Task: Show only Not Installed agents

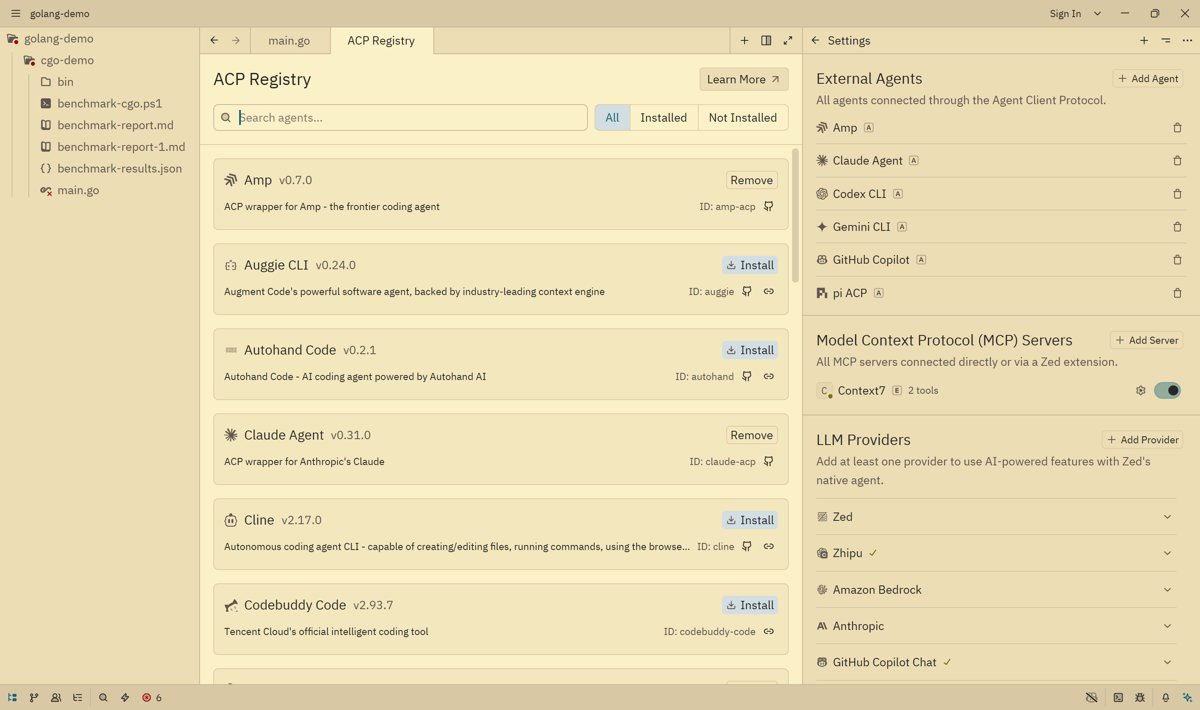Action: (x=742, y=118)
